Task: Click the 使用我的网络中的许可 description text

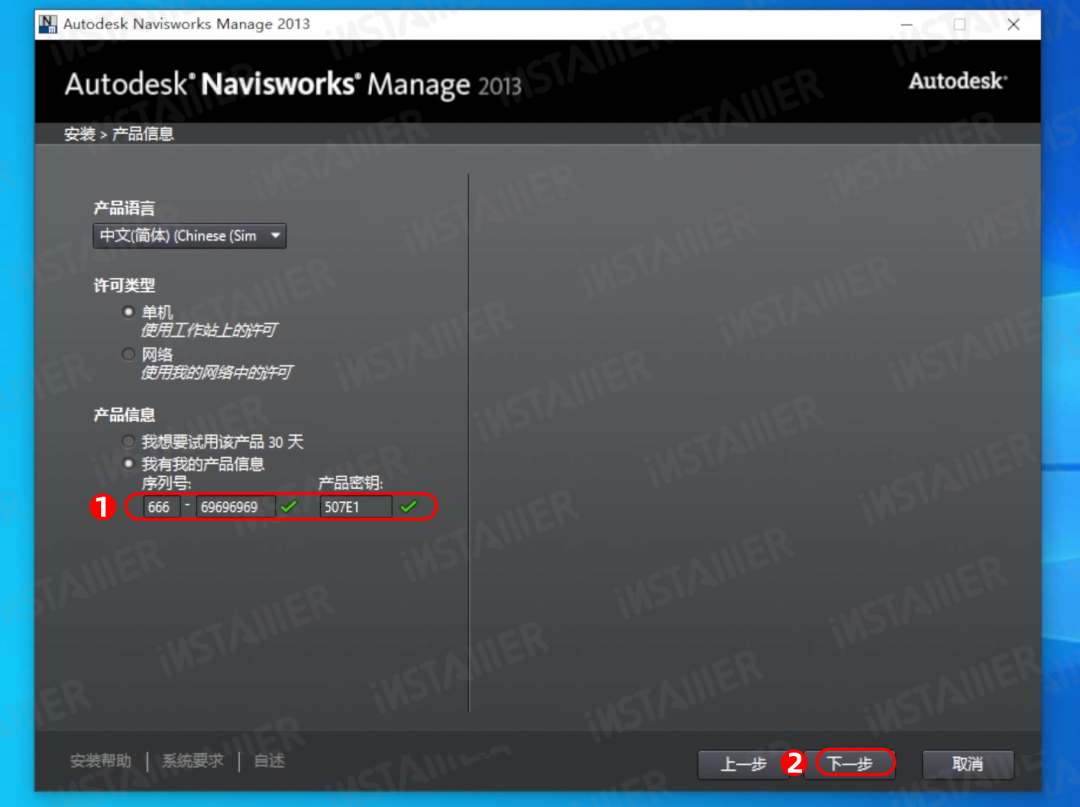Action: (216, 373)
